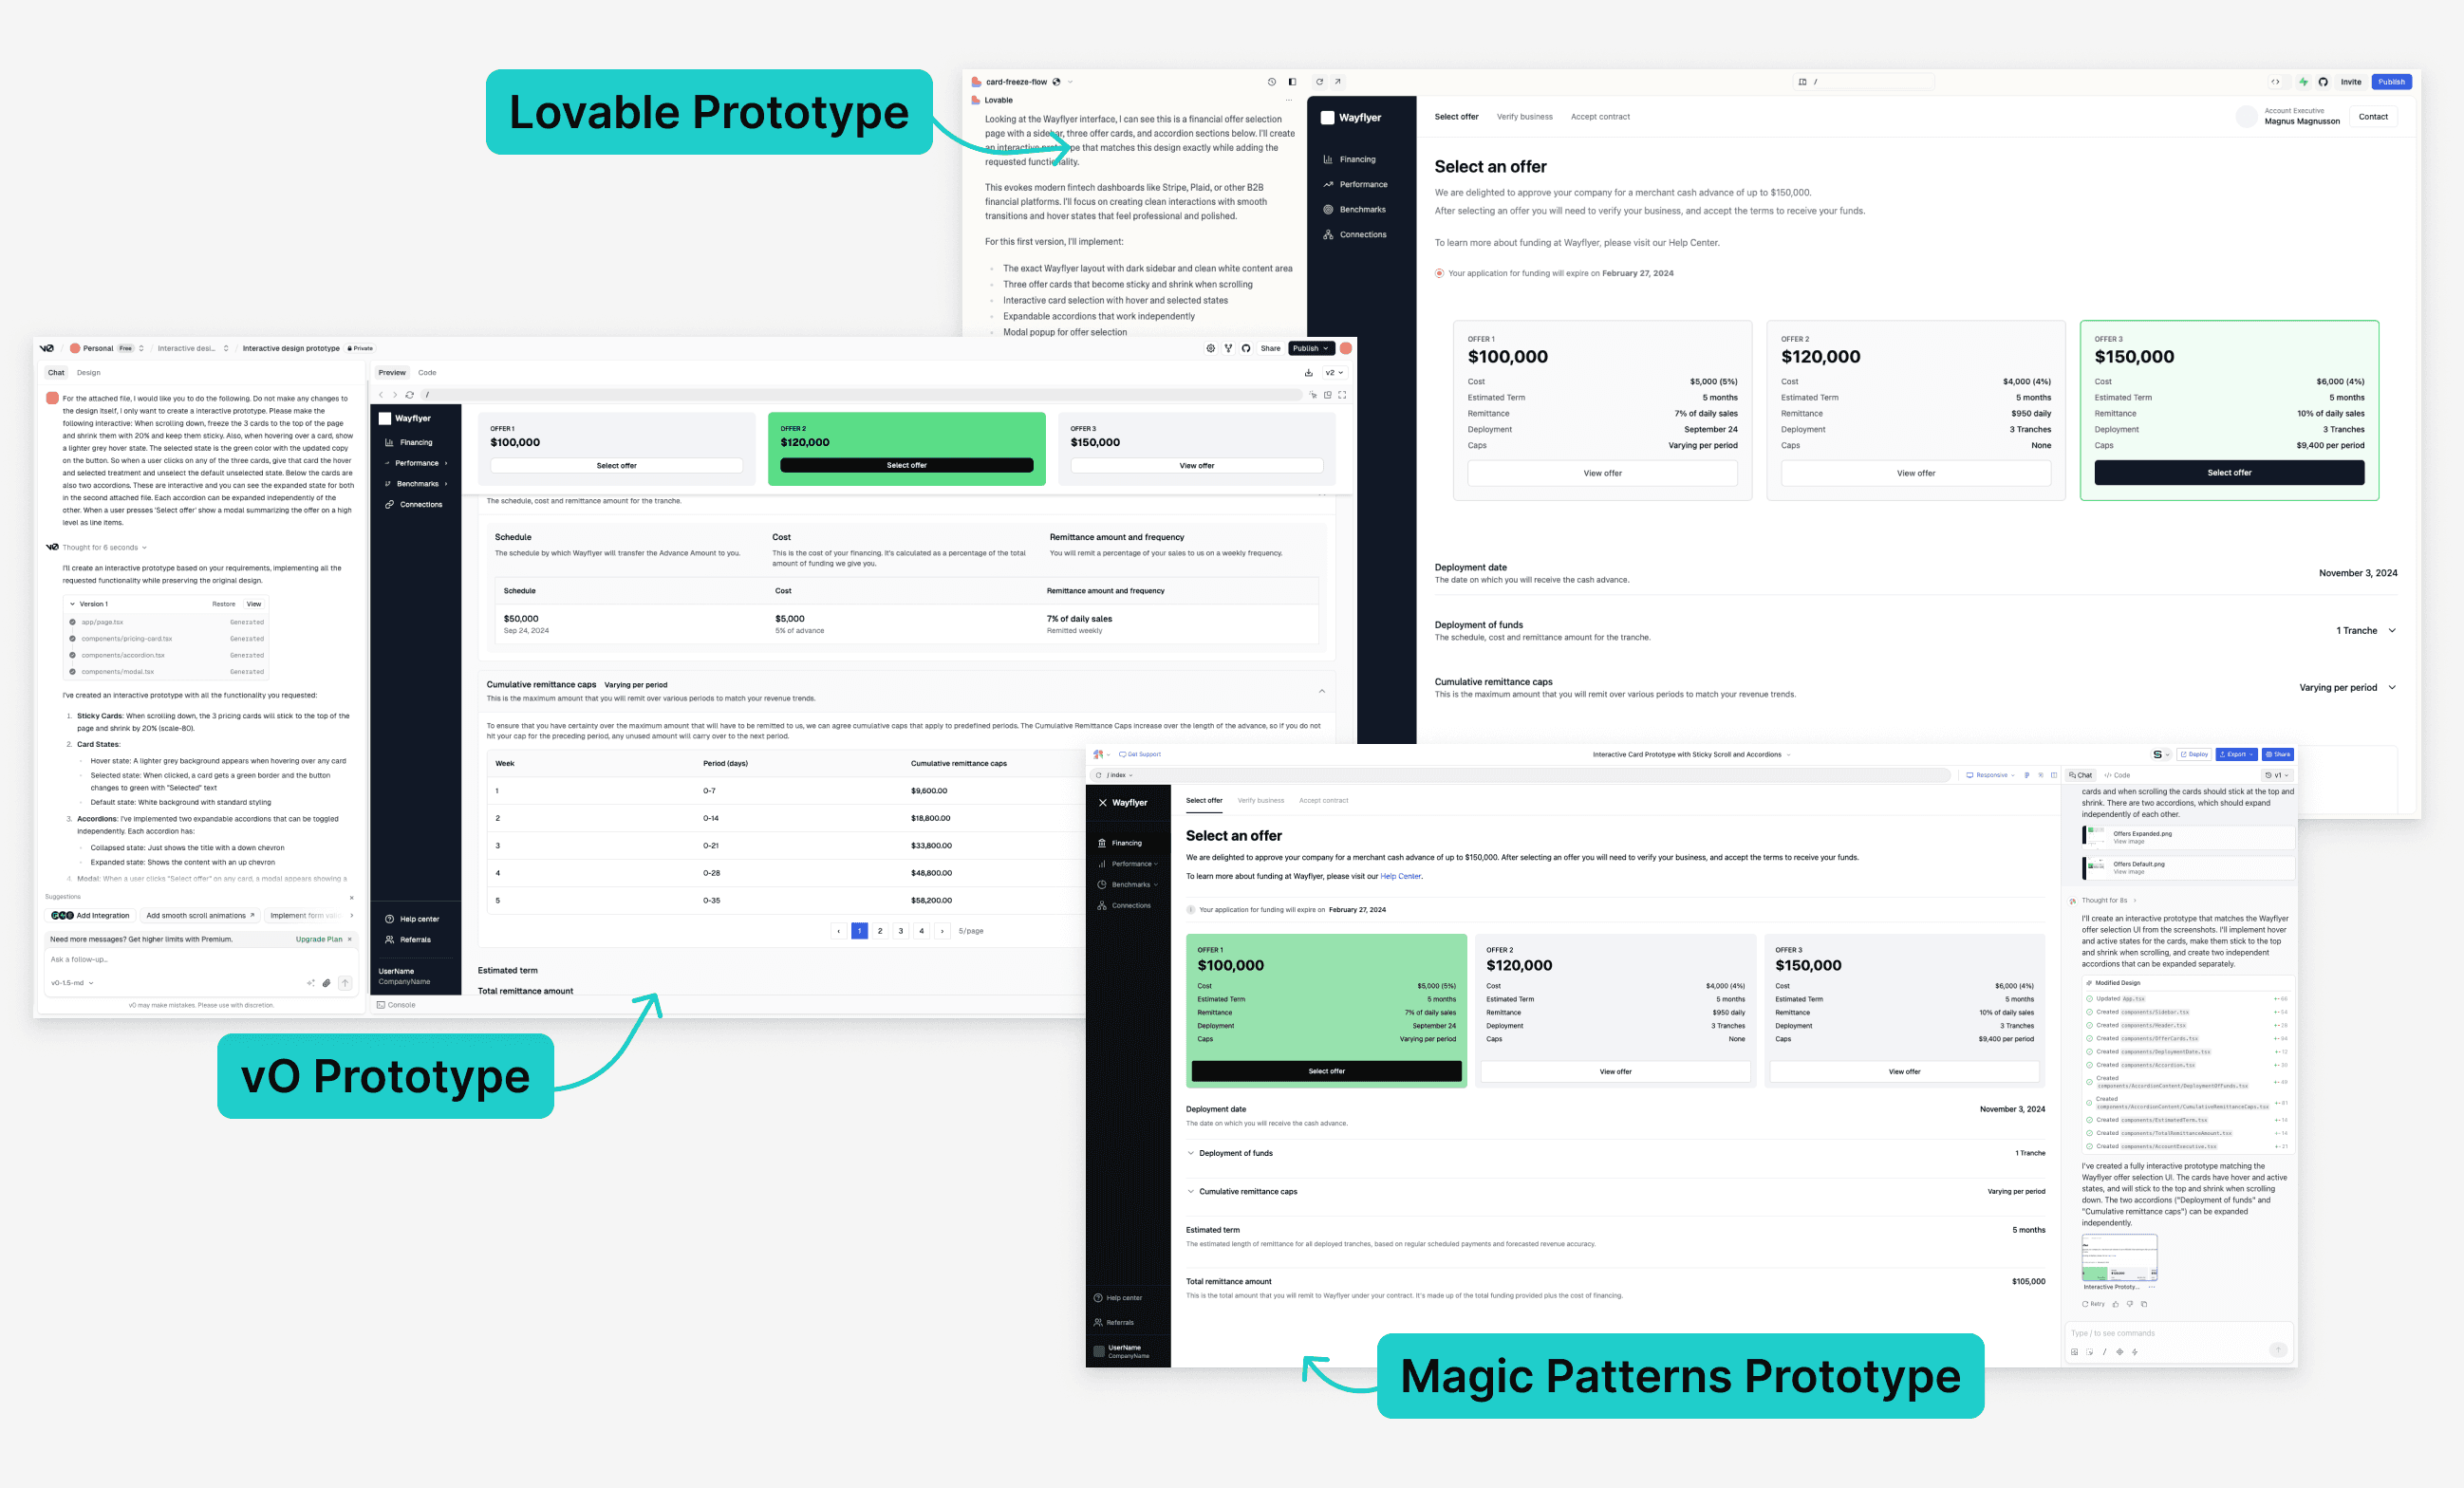The height and width of the screenshot is (1488, 2464).
Task: Switch to the Code tab in v0
Action: (x=427, y=373)
